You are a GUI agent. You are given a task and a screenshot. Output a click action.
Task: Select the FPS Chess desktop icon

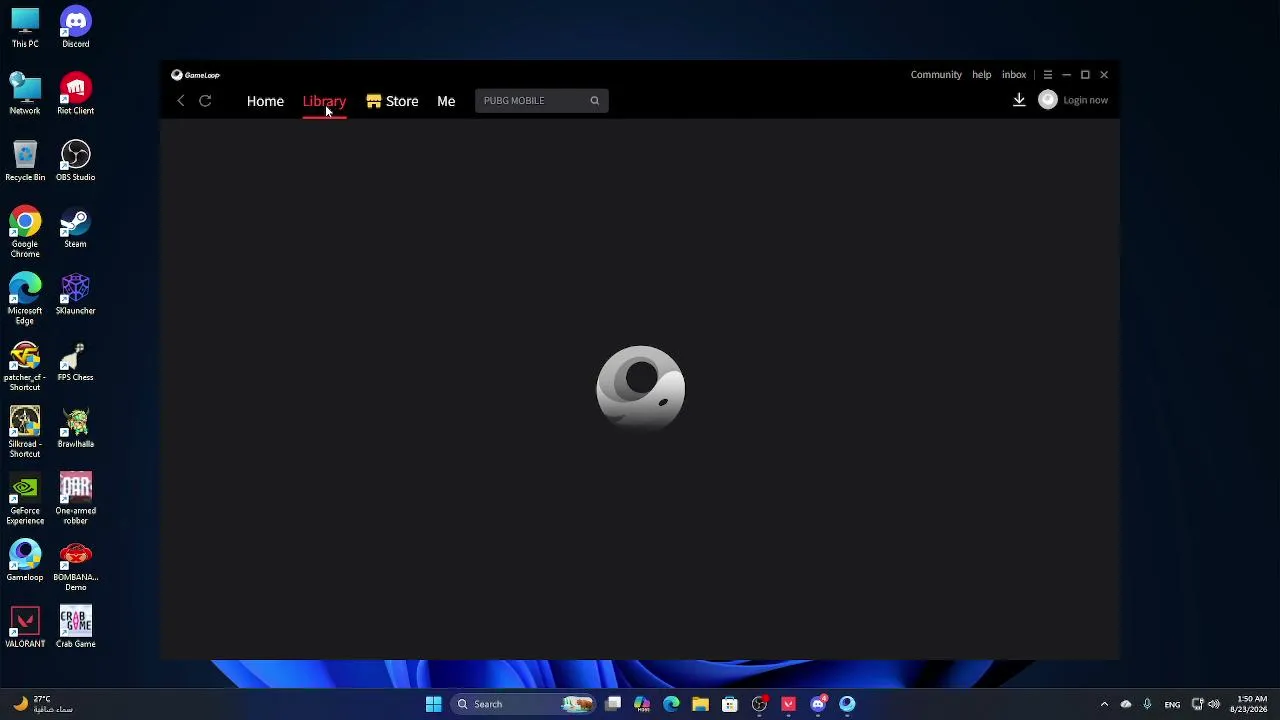click(x=75, y=362)
